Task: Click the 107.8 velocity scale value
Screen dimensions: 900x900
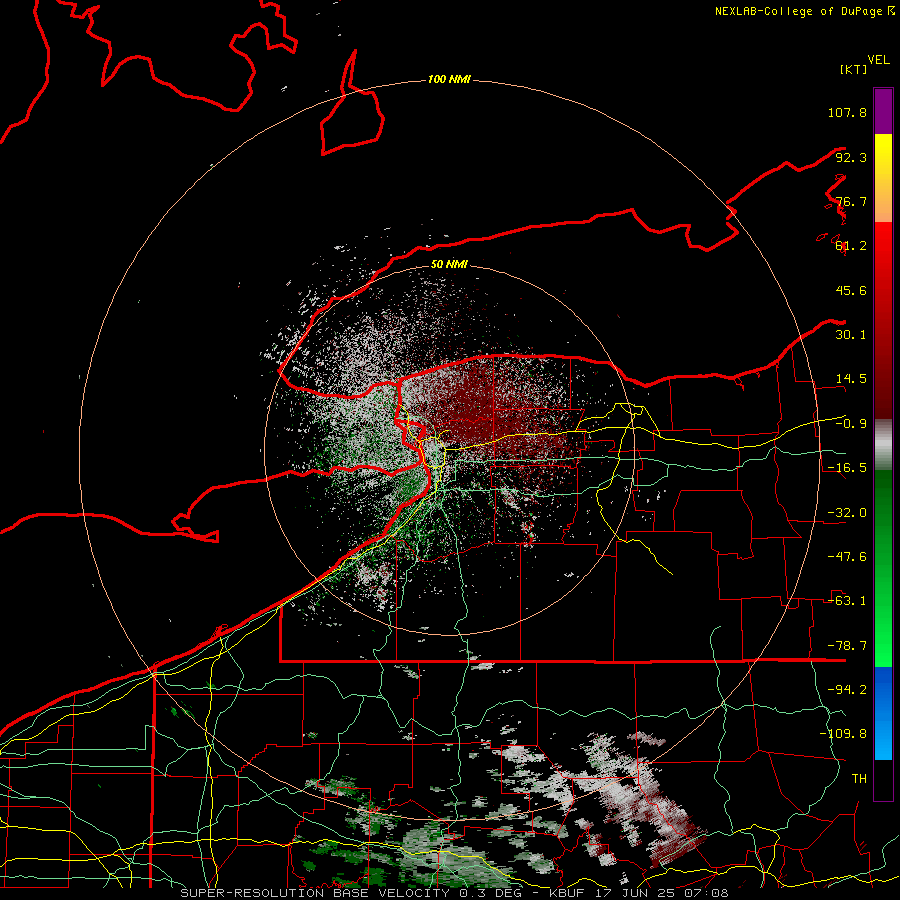Action: [x=847, y=112]
